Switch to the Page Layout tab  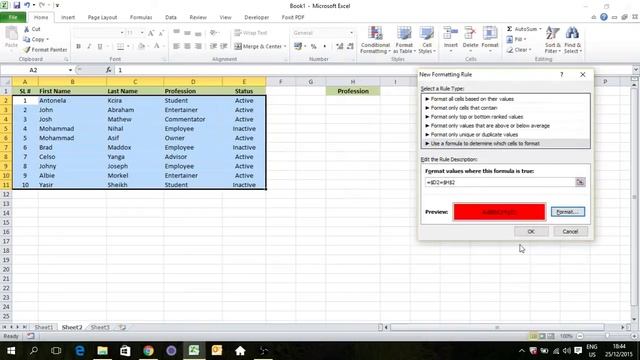point(102,18)
